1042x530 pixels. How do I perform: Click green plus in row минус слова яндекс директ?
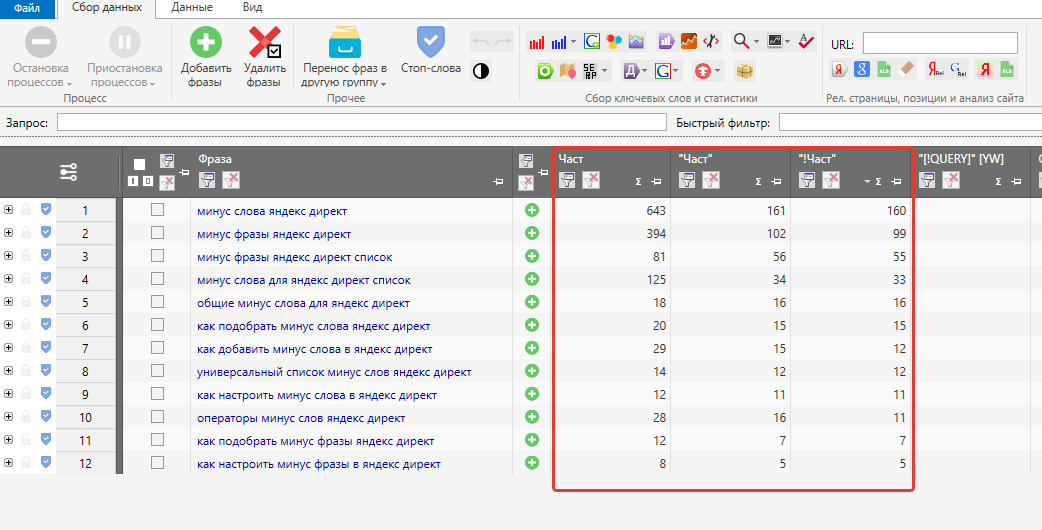pyautogui.click(x=532, y=211)
